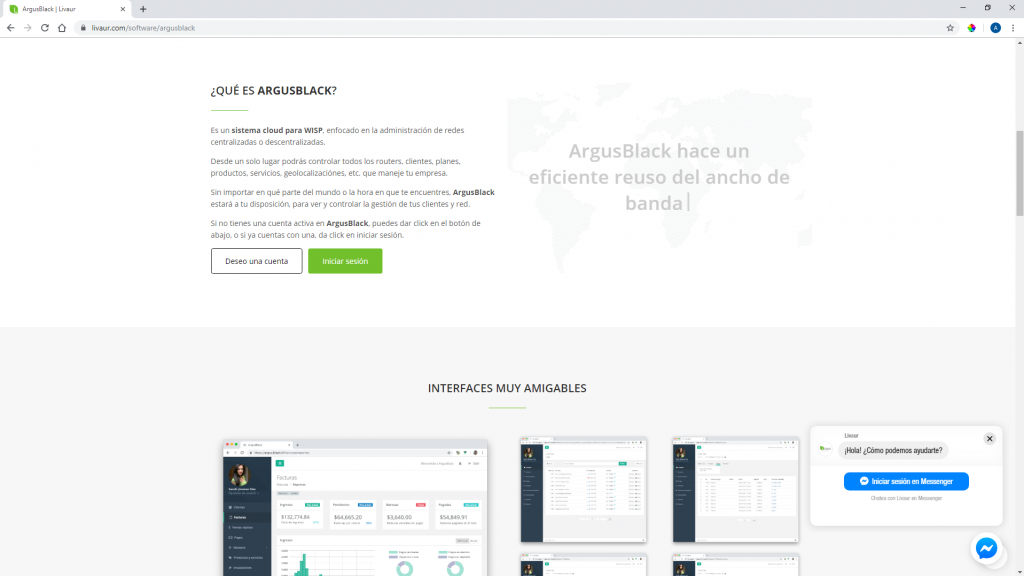Screen dimensions: 1024x576
Task: Close the Messenger chat popup
Action: pos(989,439)
